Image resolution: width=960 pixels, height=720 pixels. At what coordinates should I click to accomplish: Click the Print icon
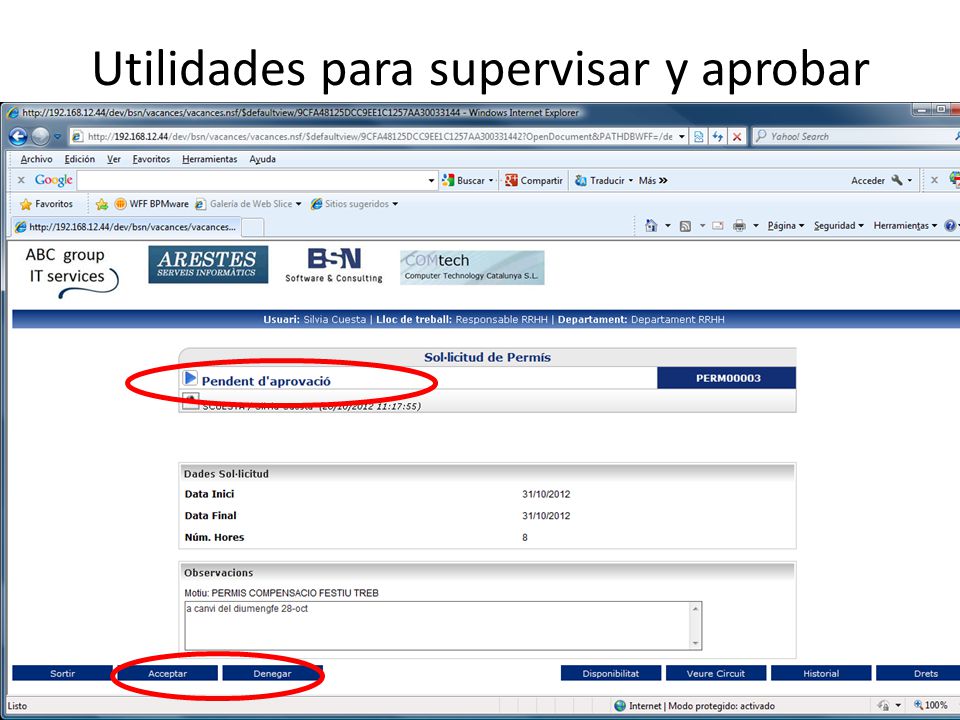[x=740, y=226]
